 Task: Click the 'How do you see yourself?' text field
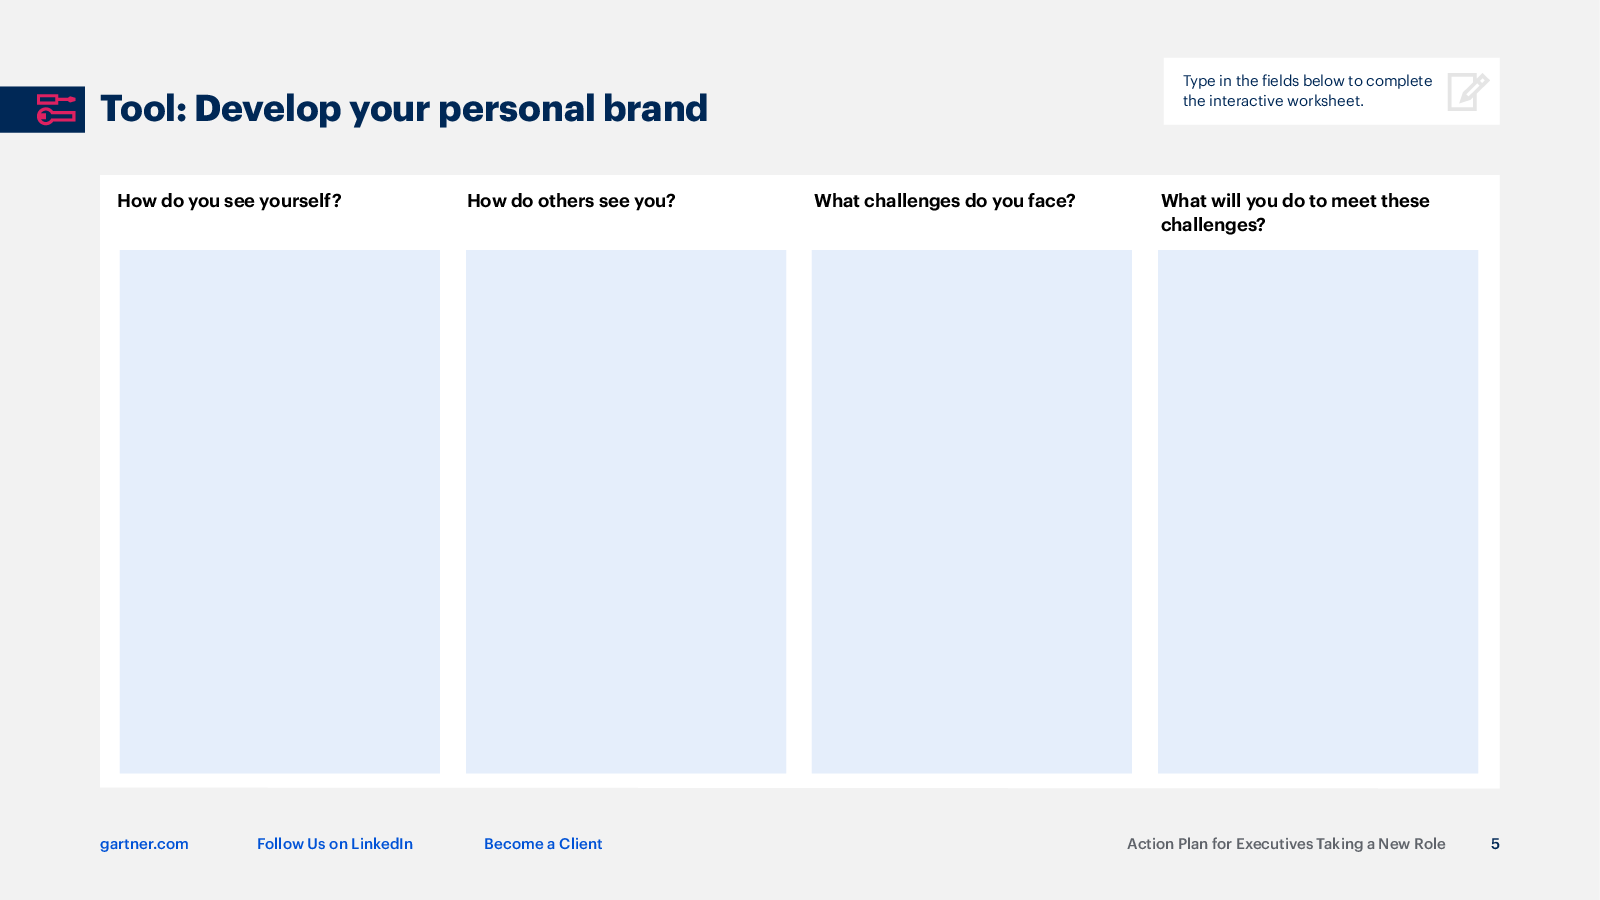[280, 511]
